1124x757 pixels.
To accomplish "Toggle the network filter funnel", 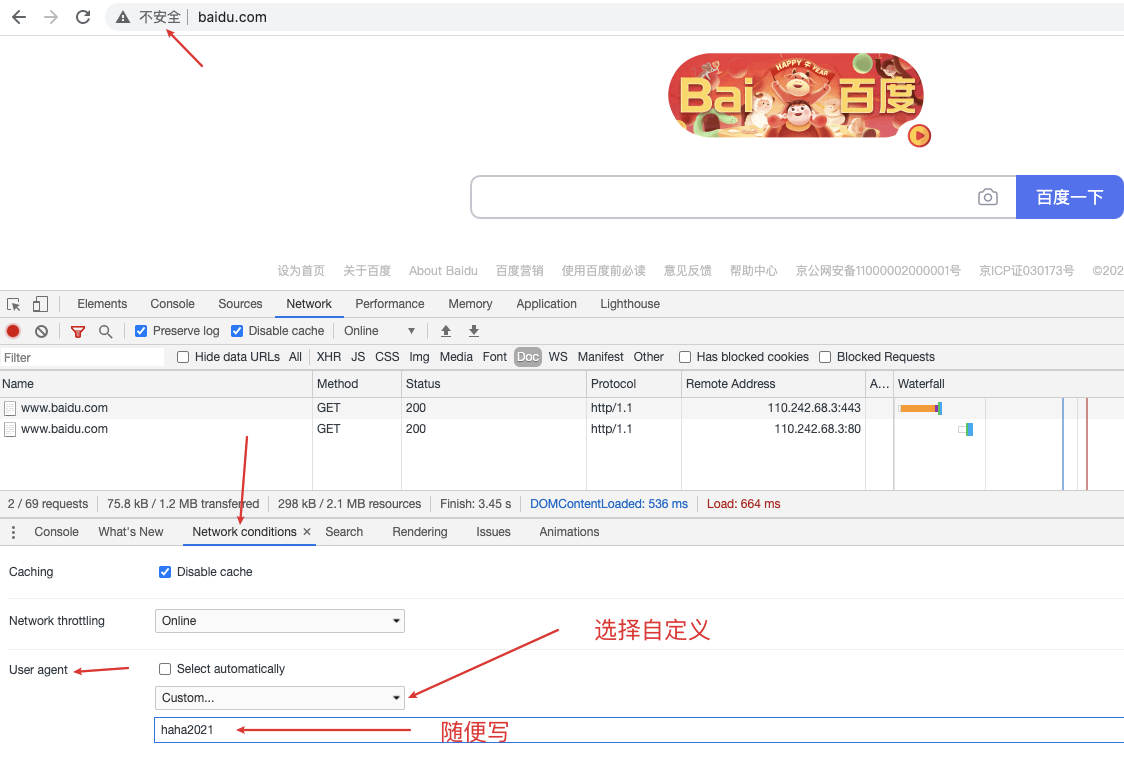I will [77, 331].
